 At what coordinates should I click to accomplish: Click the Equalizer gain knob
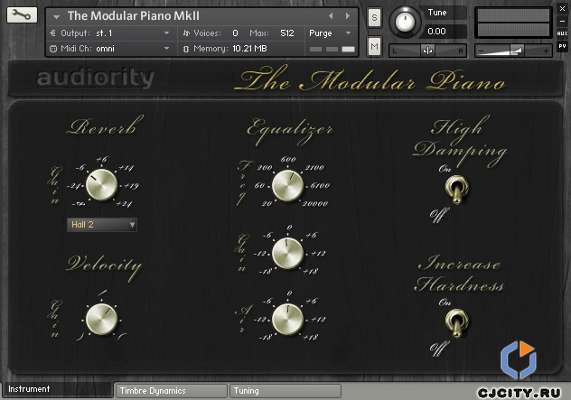tap(288, 253)
